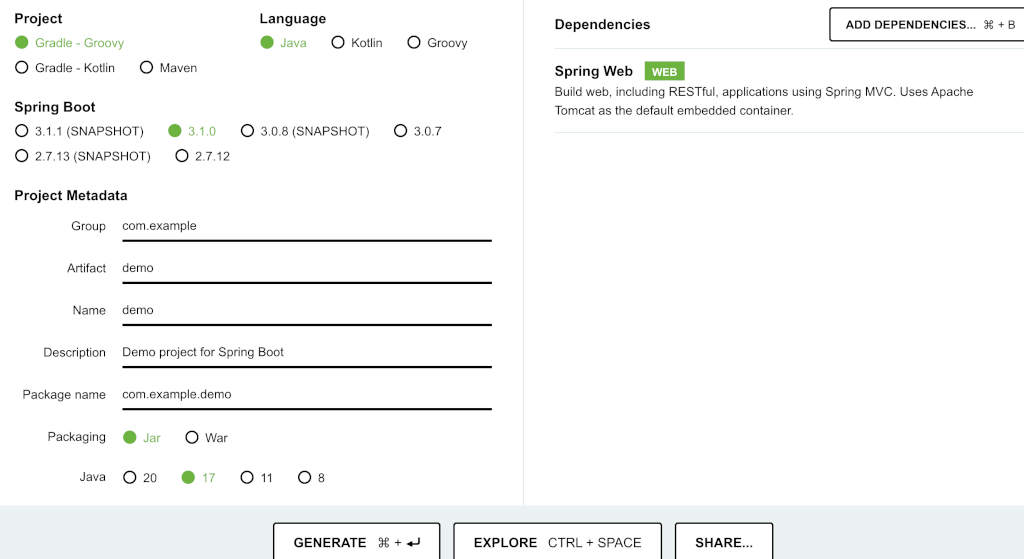Choose Maven as project type

168,68
